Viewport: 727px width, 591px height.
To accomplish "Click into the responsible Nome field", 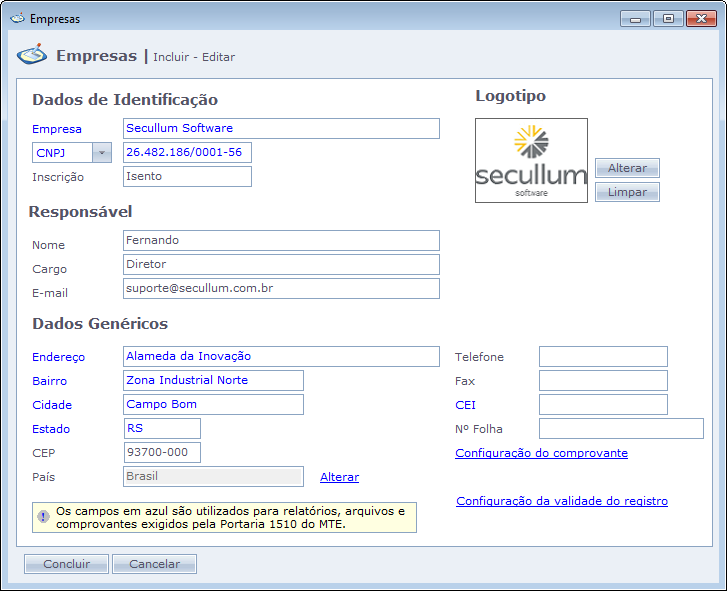I will 281,241.
